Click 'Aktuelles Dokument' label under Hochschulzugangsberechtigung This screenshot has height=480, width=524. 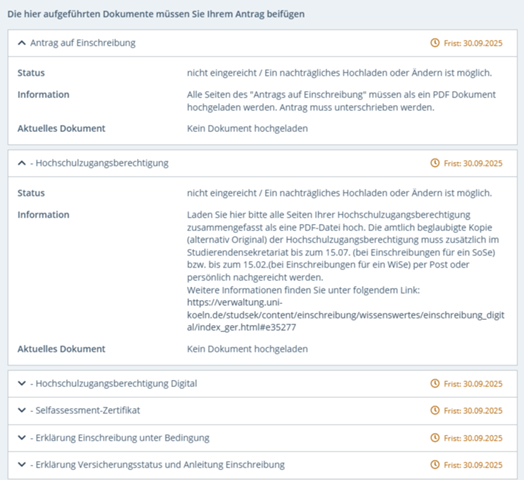(x=61, y=349)
